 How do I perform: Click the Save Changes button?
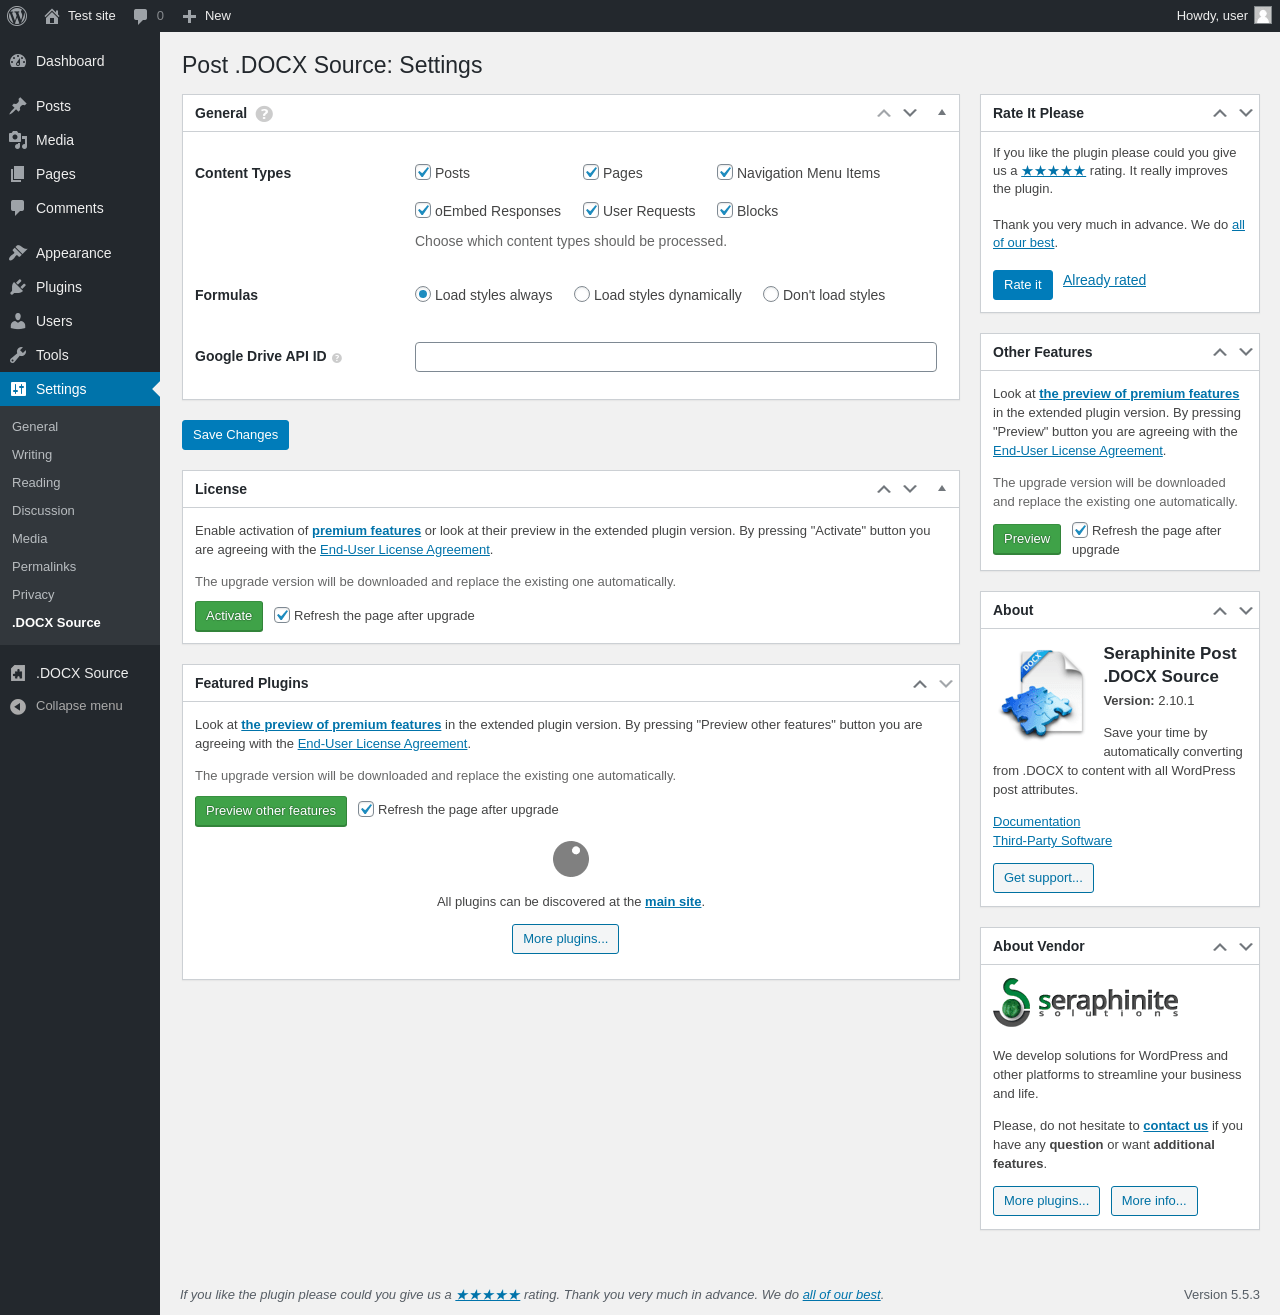click(235, 435)
